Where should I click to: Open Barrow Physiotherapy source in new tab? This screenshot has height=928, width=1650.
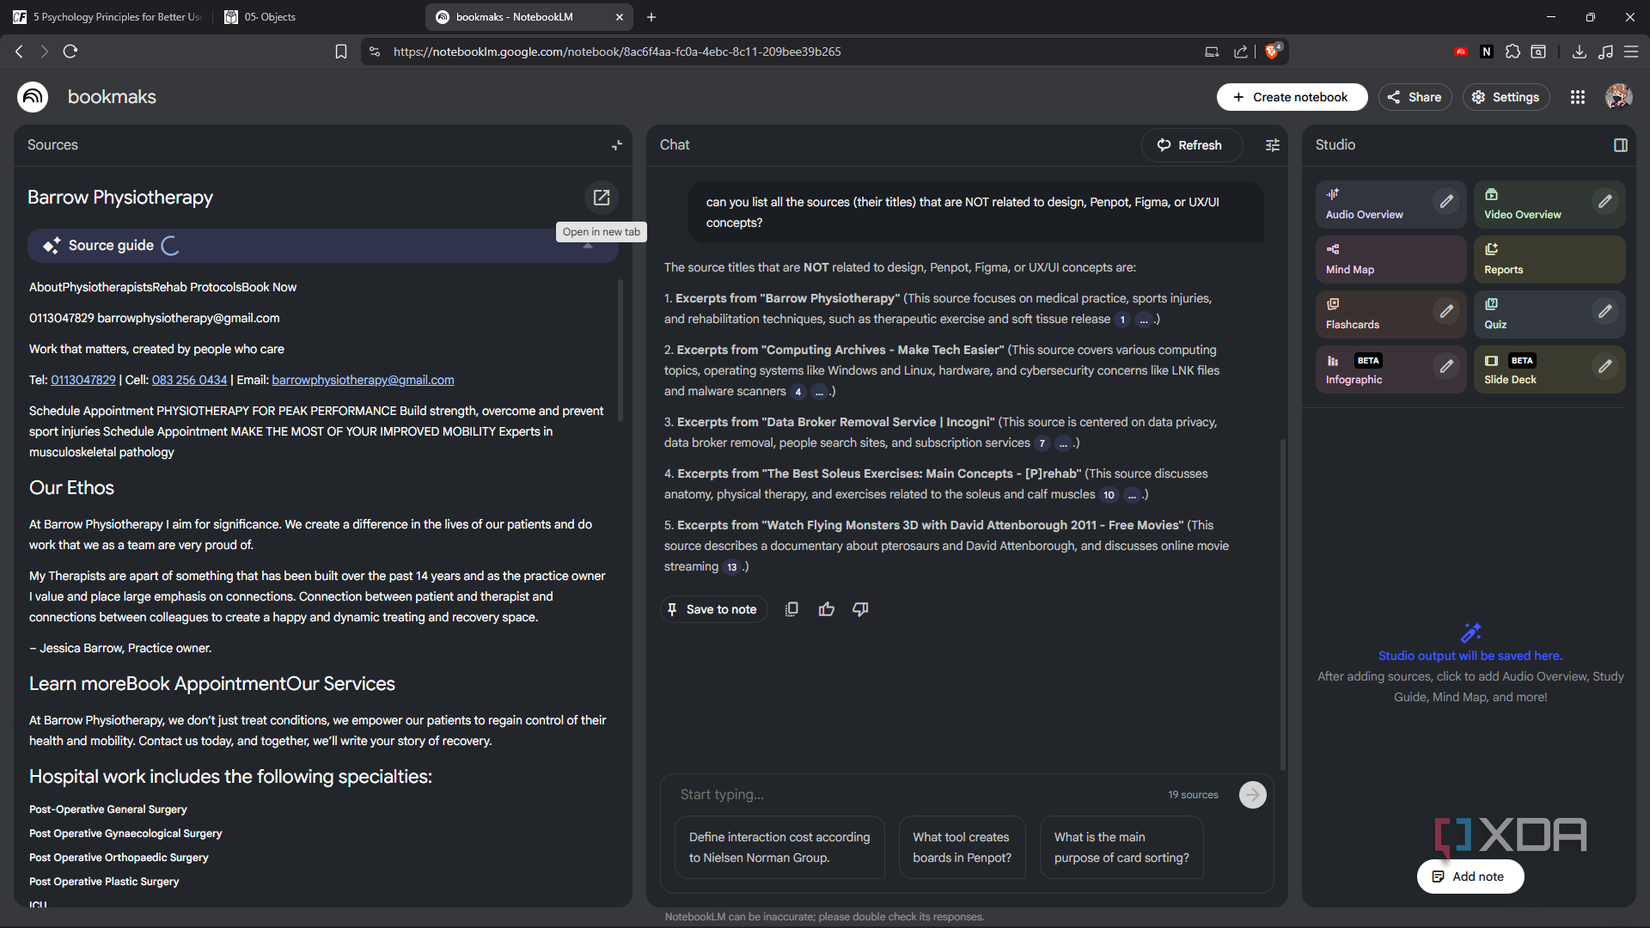[601, 197]
